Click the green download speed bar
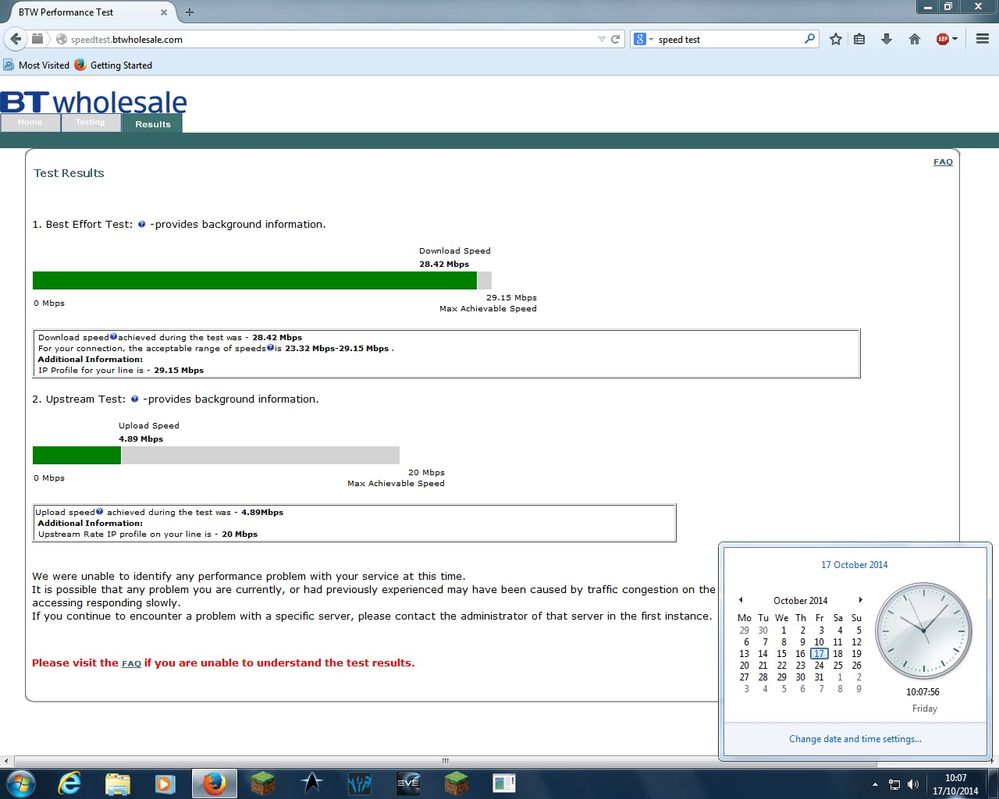The height and width of the screenshot is (799, 999). coord(255,280)
